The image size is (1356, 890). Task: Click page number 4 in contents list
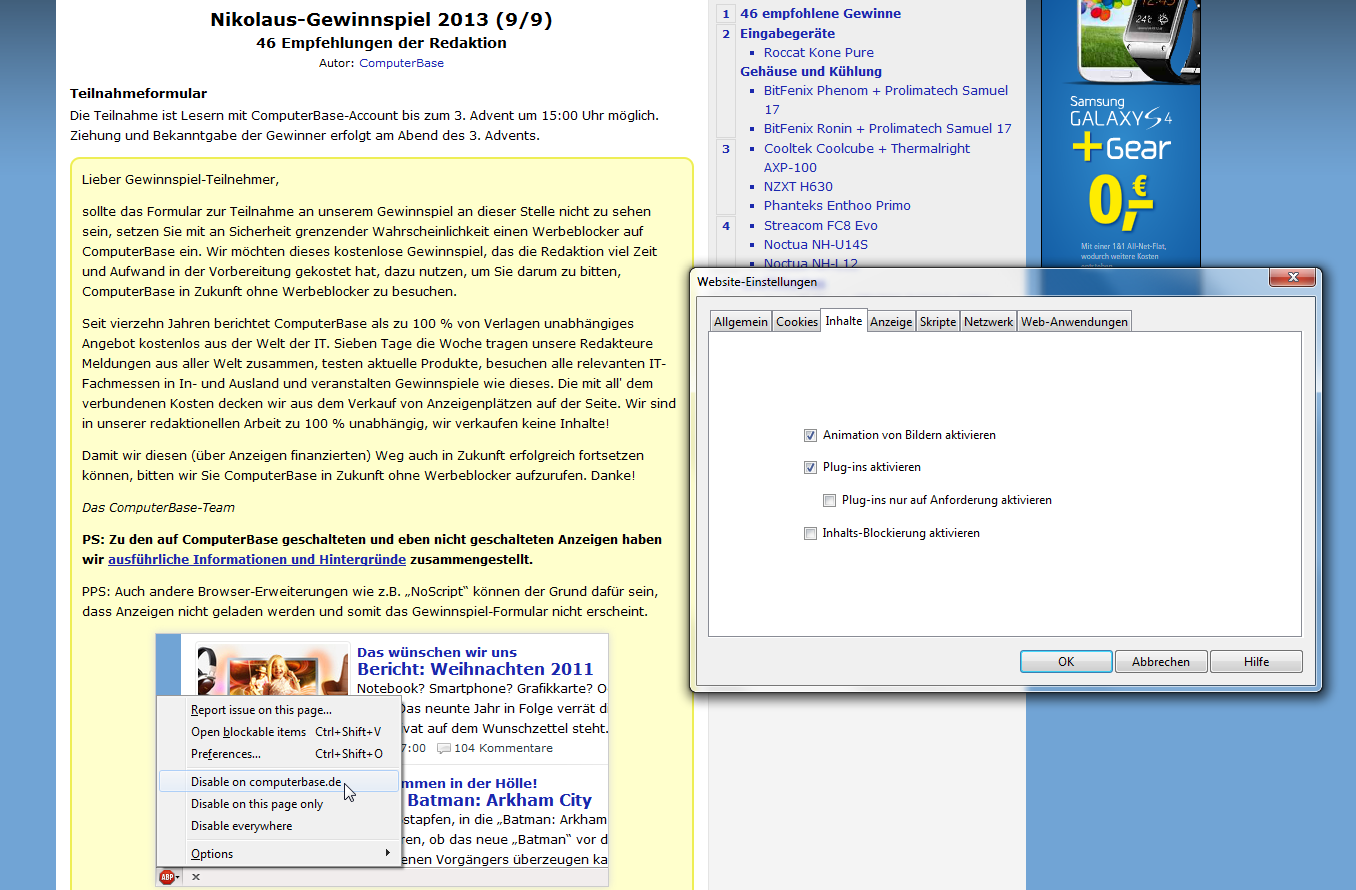pyautogui.click(x=727, y=225)
